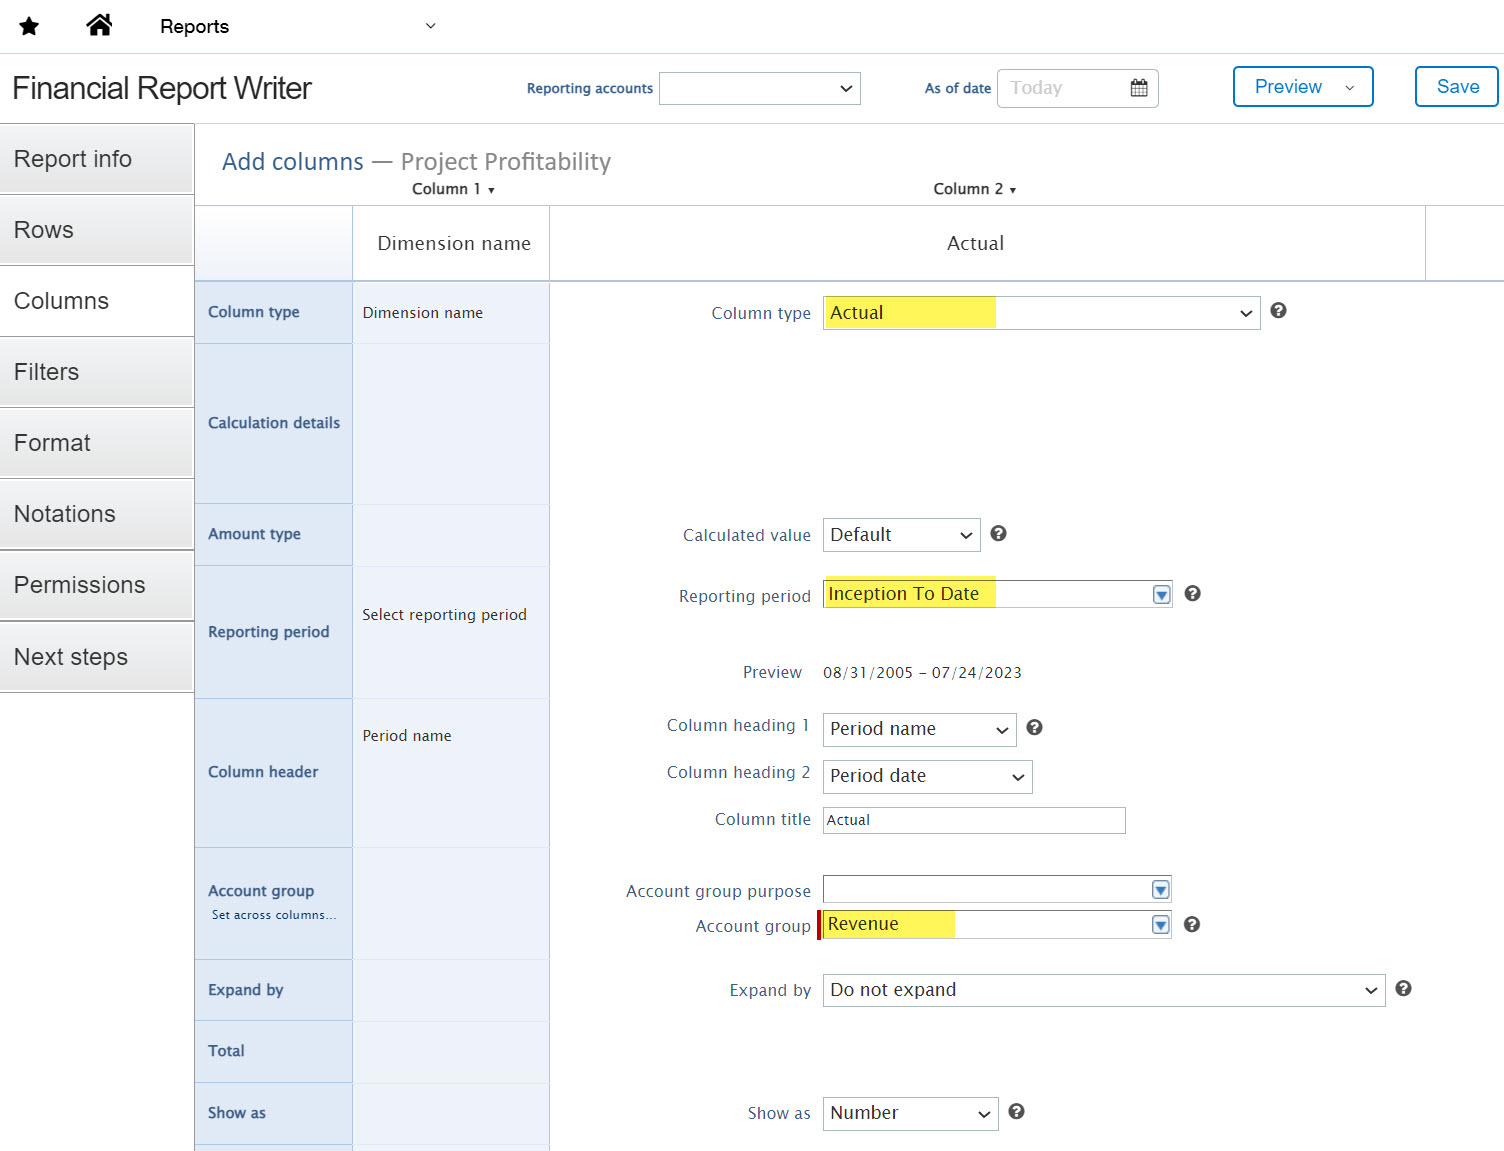
Task: Click the Set across columns link
Action: (x=273, y=915)
